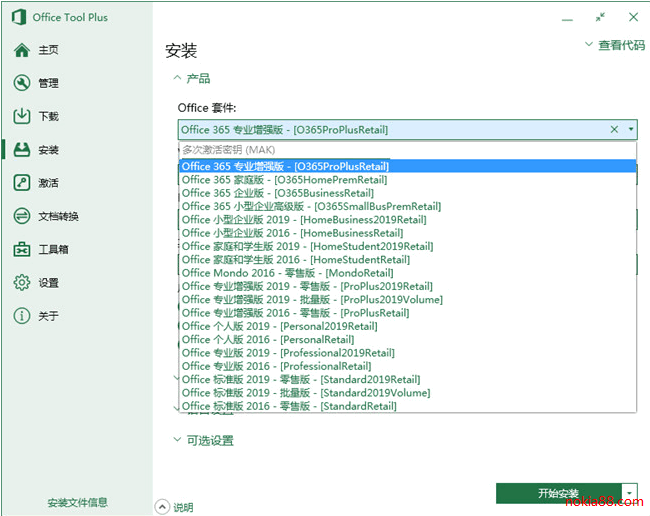The height and width of the screenshot is (516, 650).
Task: Open the 安装 install icon
Action: pos(22,150)
